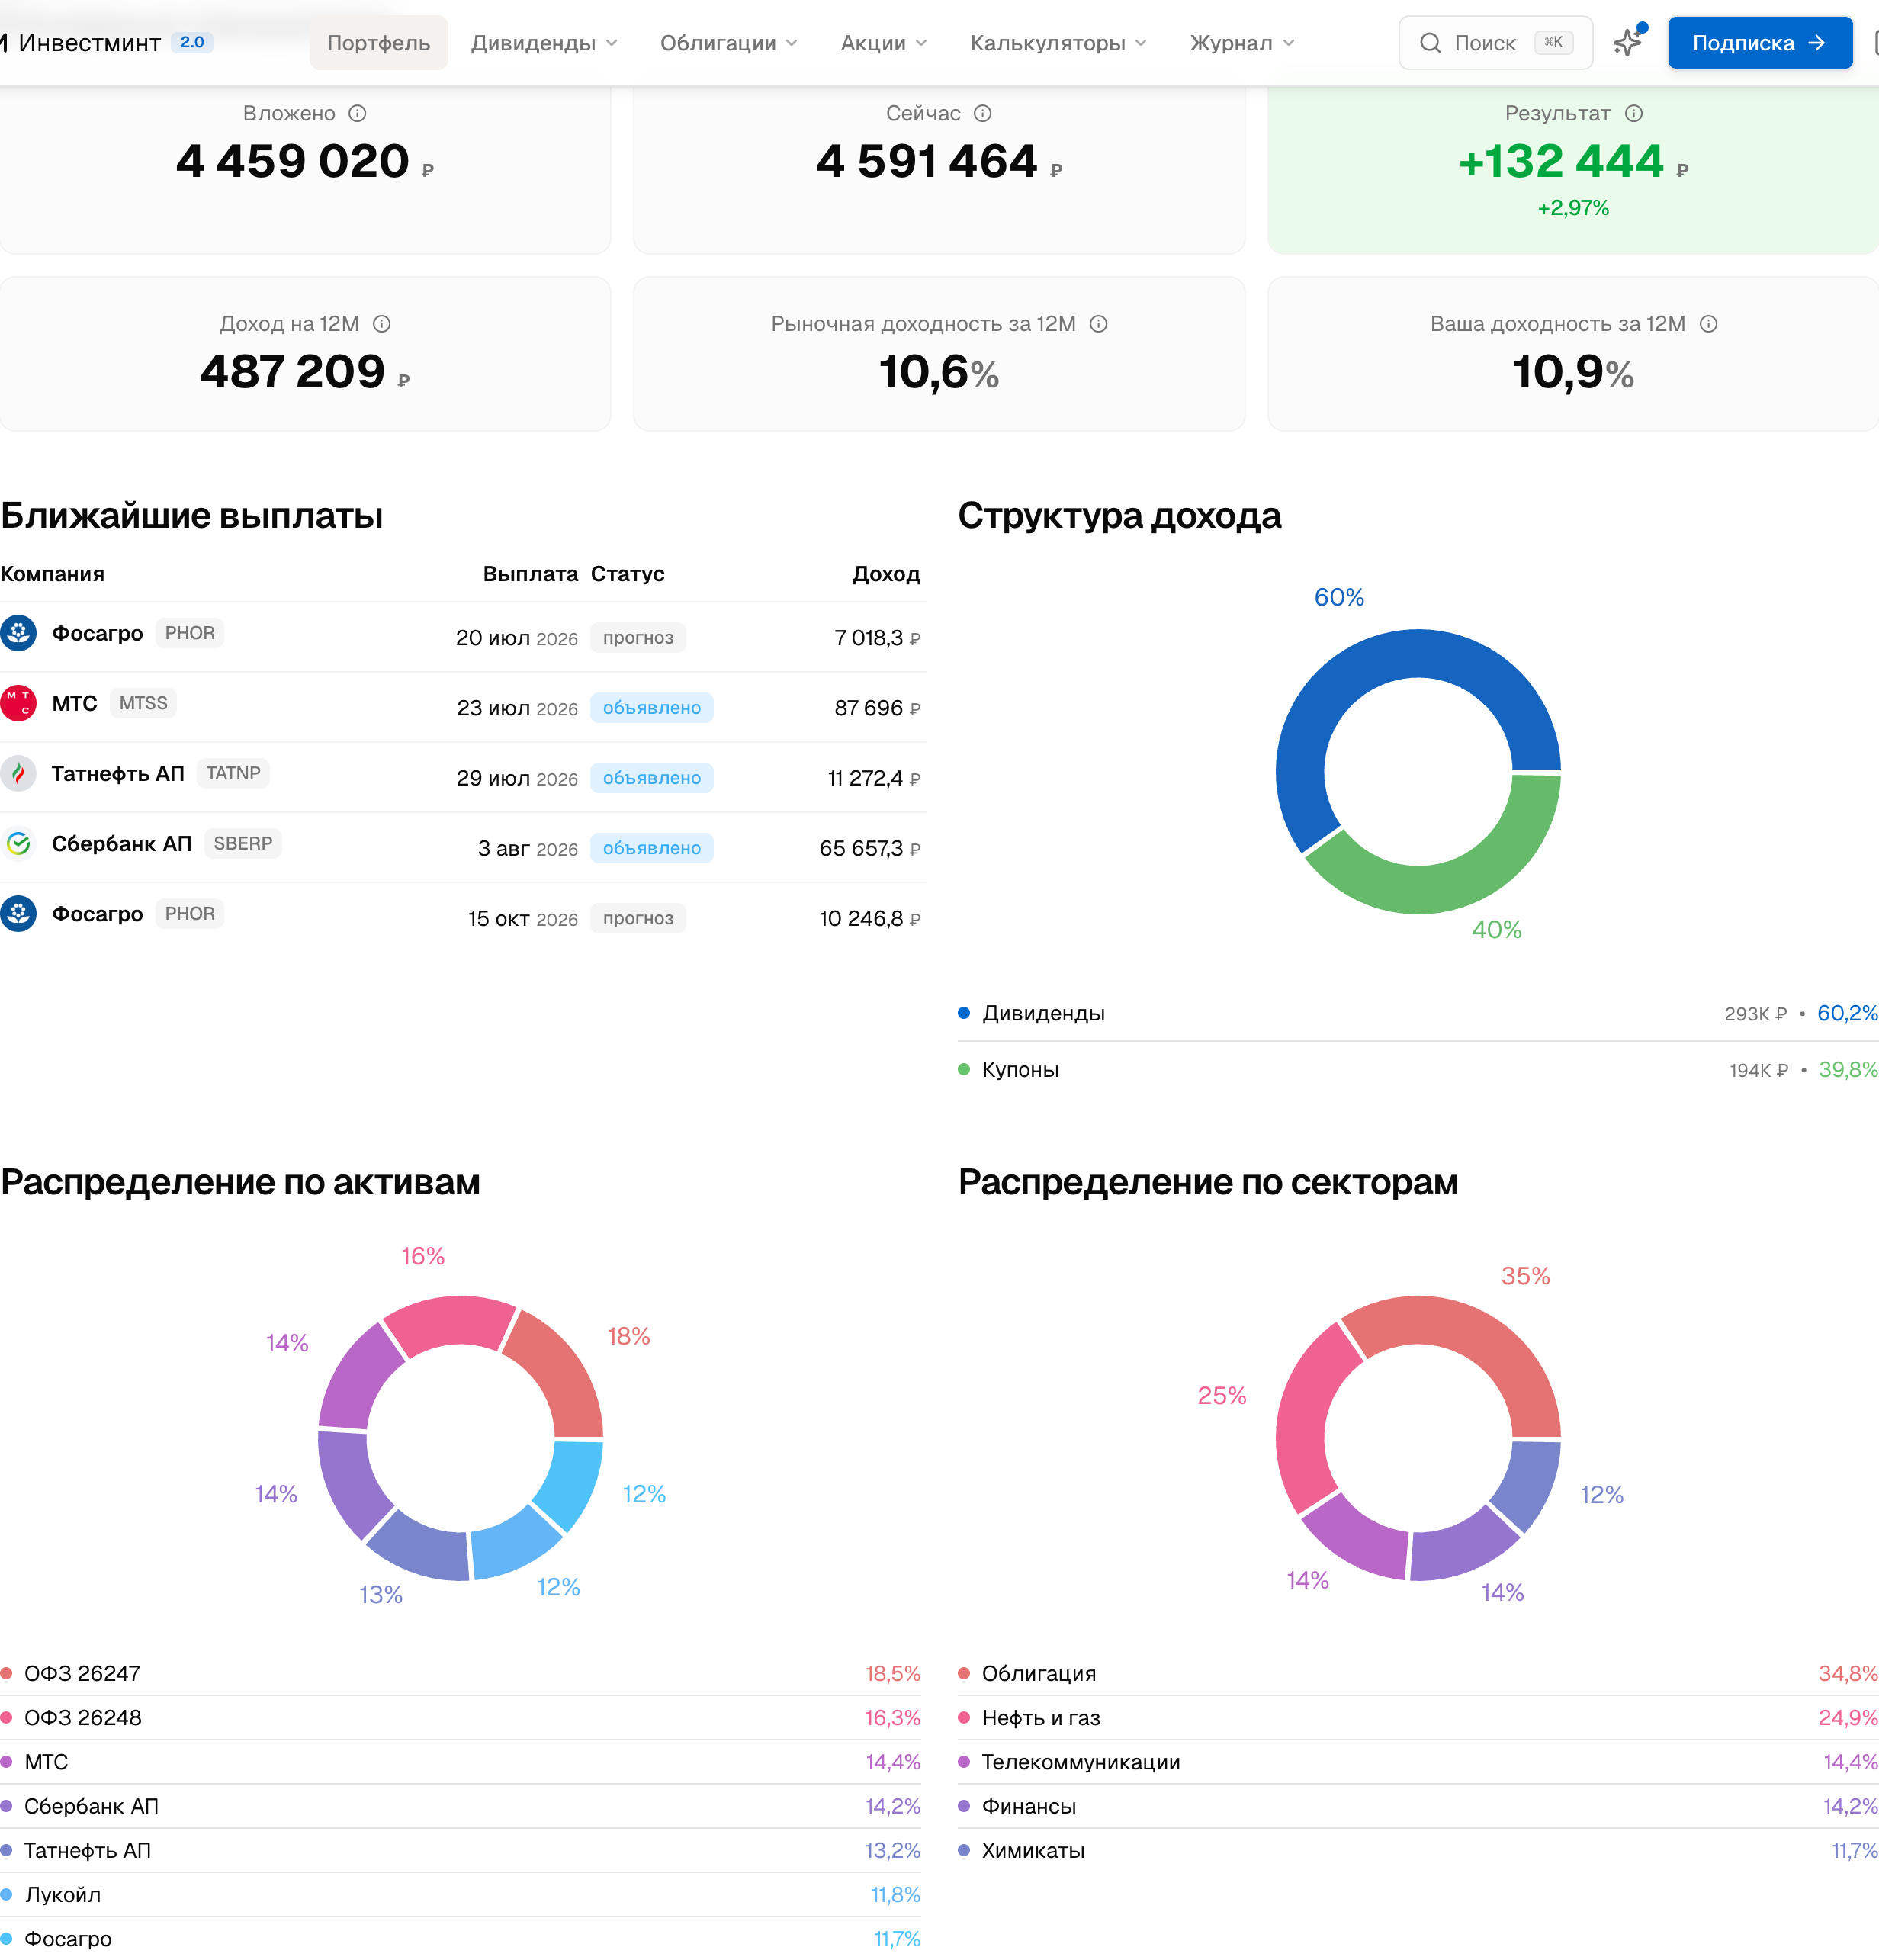Click the SBERP ticker badge
This screenshot has height=1960, width=1879.
click(243, 844)
